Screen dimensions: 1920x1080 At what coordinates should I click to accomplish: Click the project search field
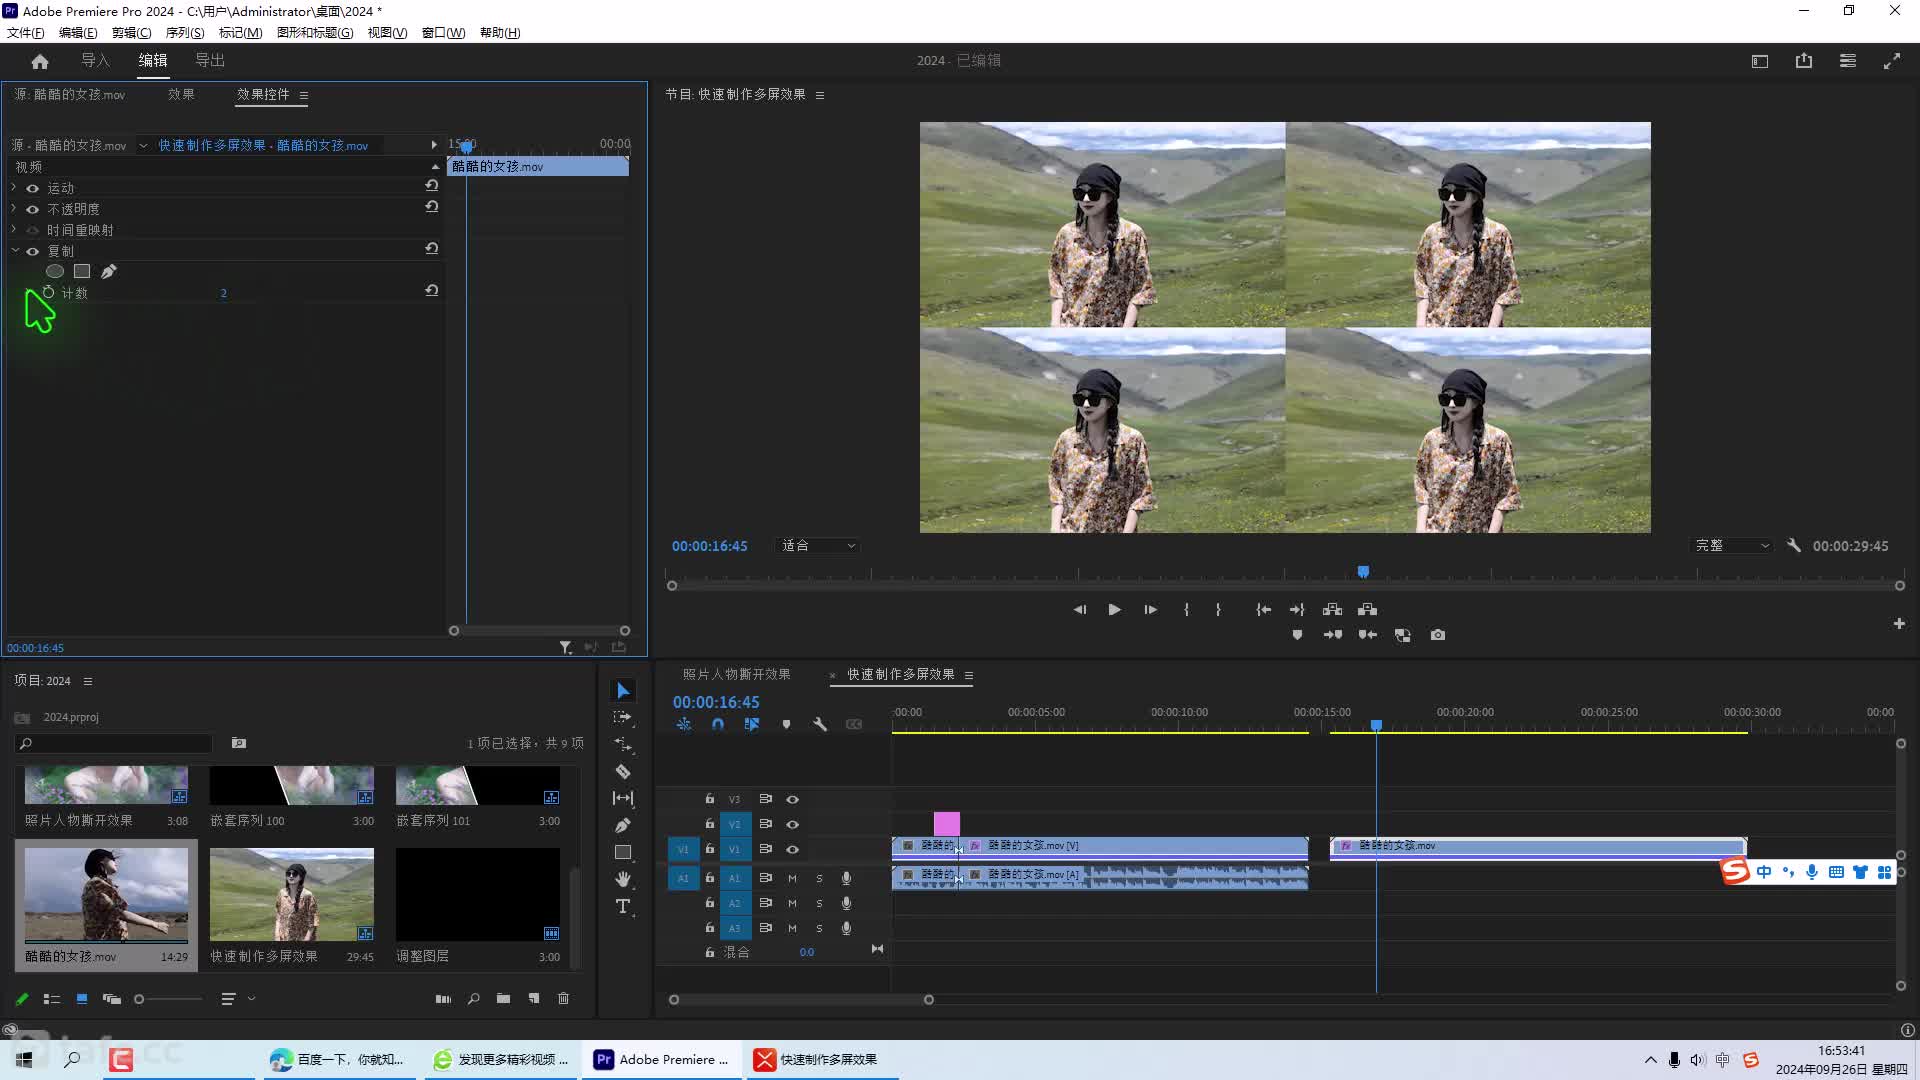[x=114, y=743]
